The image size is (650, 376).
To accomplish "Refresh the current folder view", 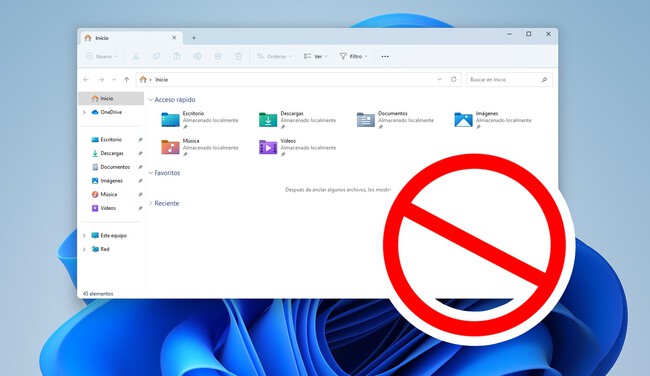I will [x=454, y=79].
